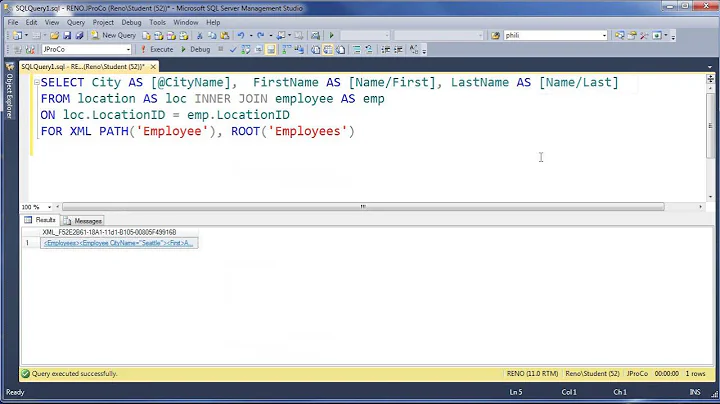
Task: Toggle IntelliSense Enabled button
Action: click(x=271, y=50)
